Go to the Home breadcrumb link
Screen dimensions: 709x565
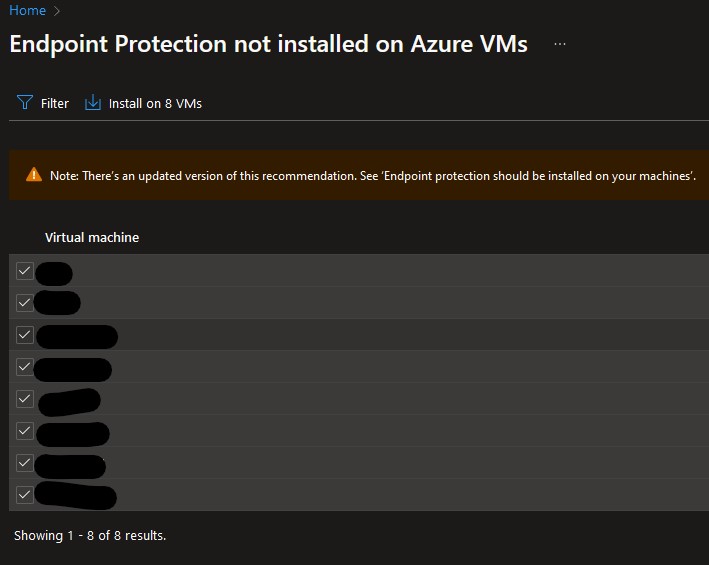point(27,11)
